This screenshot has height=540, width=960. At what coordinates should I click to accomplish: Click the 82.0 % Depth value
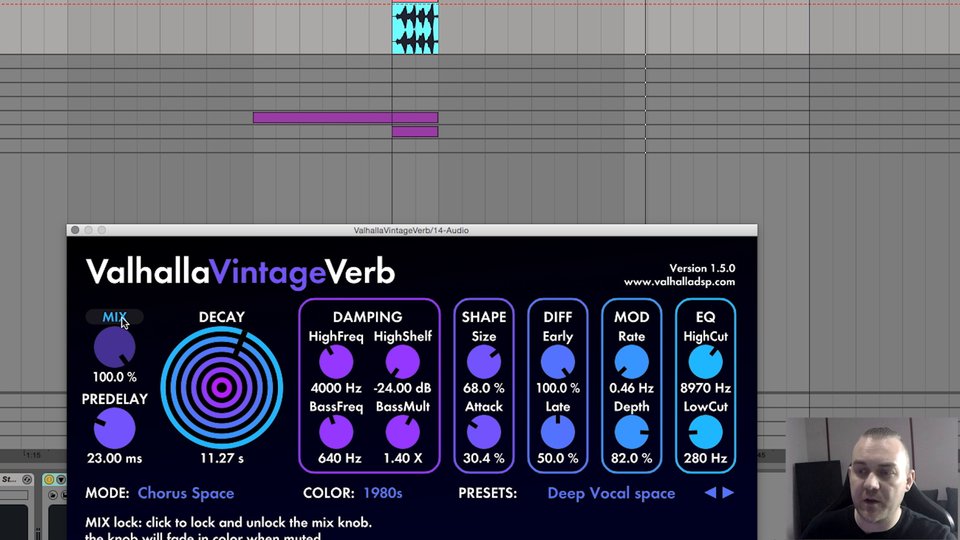(x=631, y=459)
